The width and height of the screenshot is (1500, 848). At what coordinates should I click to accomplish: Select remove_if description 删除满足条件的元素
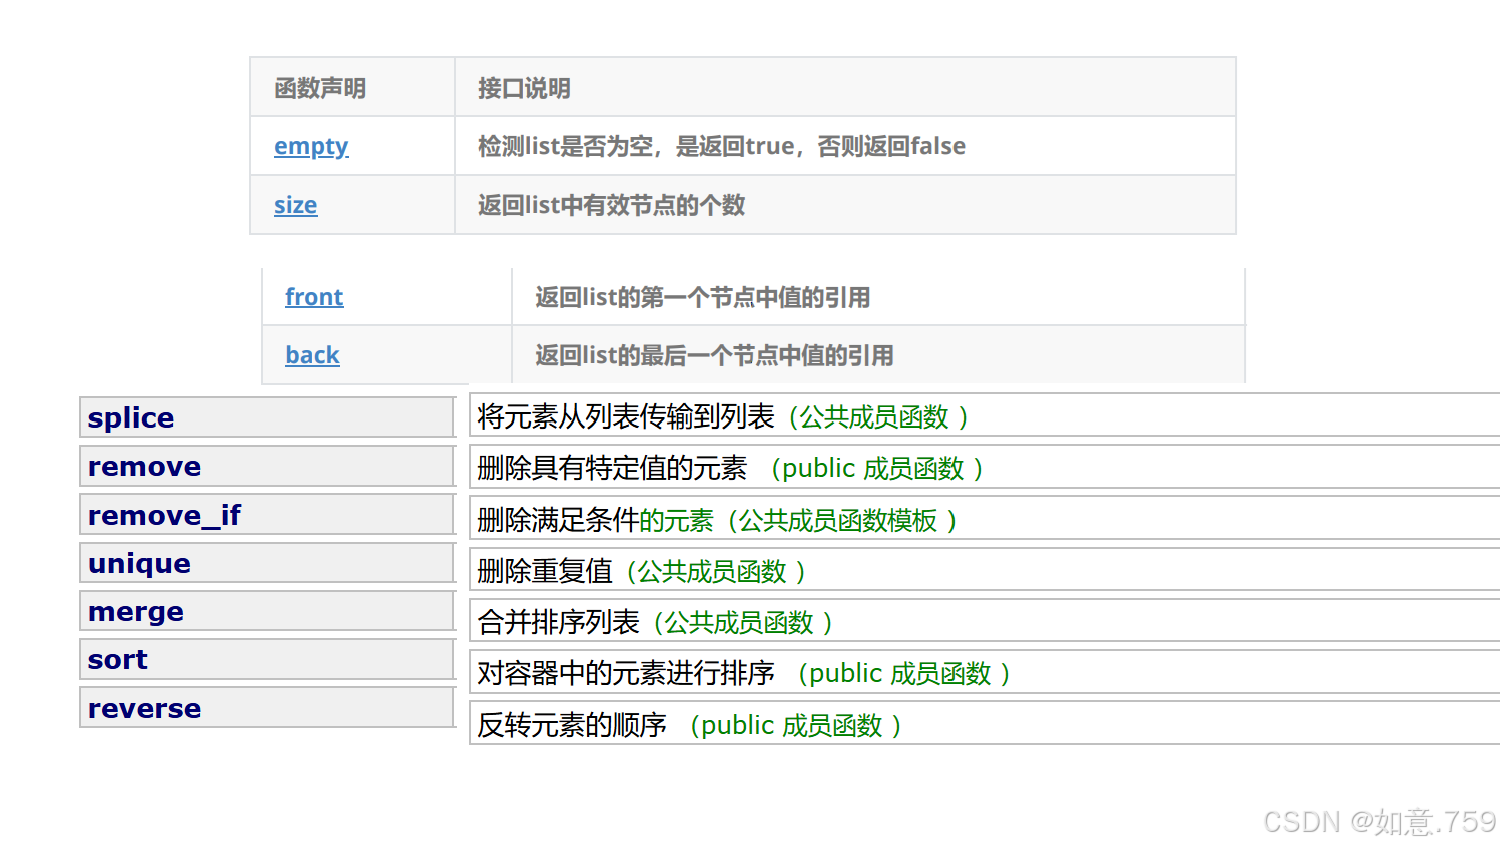(x=595, y=520)
